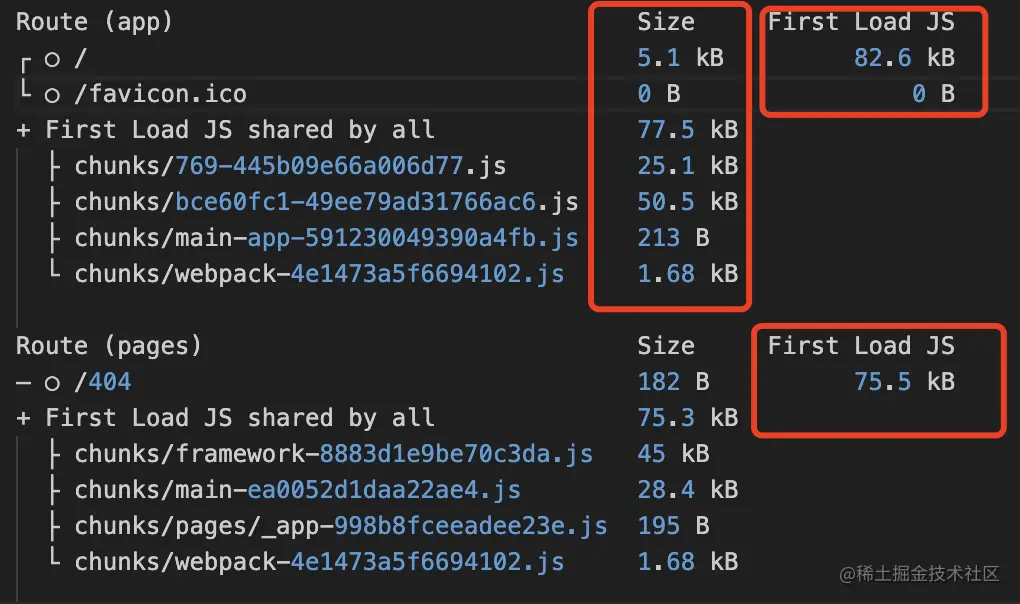Click the 75.5 kB First Load value
This screenshot has height=604, width=1020.
pyautogui.click(x=904, y=382)
